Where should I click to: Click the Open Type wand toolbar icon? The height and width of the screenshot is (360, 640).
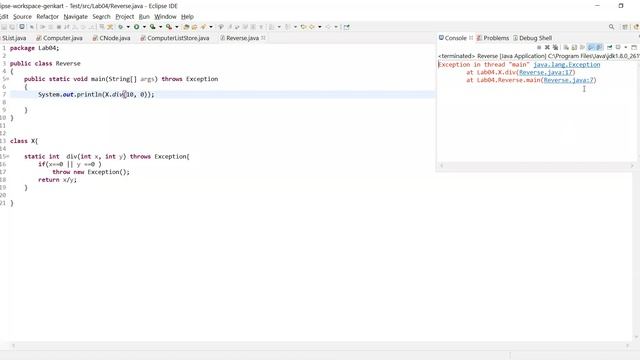point(203,27)
